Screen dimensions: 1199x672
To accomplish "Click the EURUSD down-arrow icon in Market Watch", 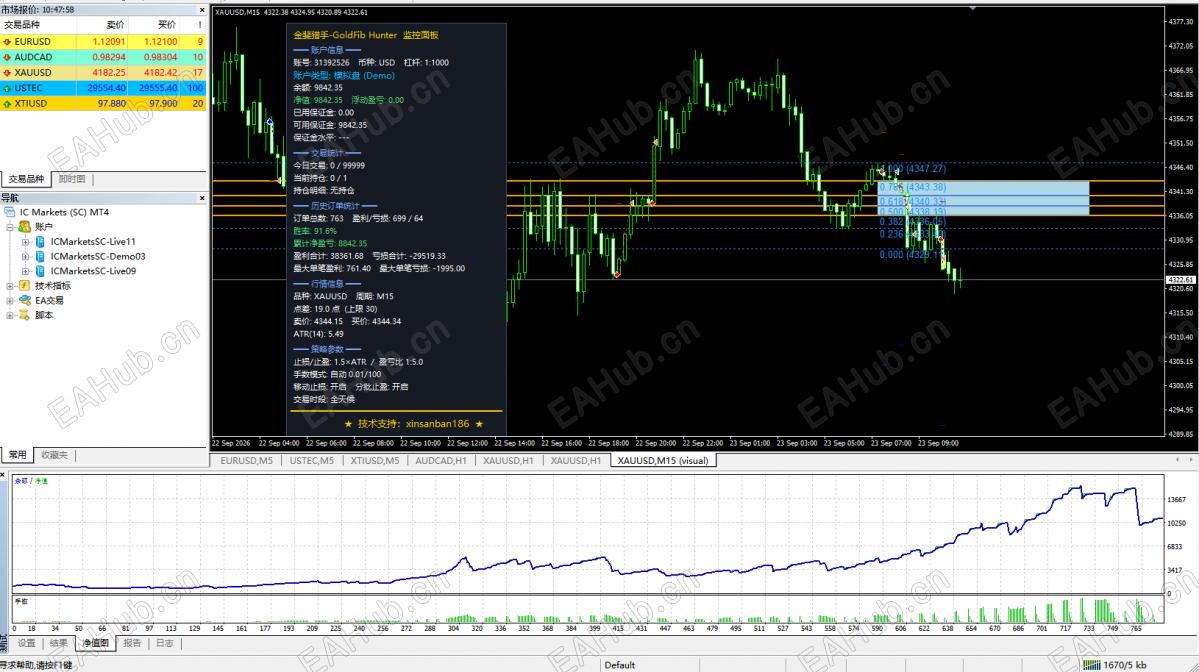I will [x=7, y=42].
